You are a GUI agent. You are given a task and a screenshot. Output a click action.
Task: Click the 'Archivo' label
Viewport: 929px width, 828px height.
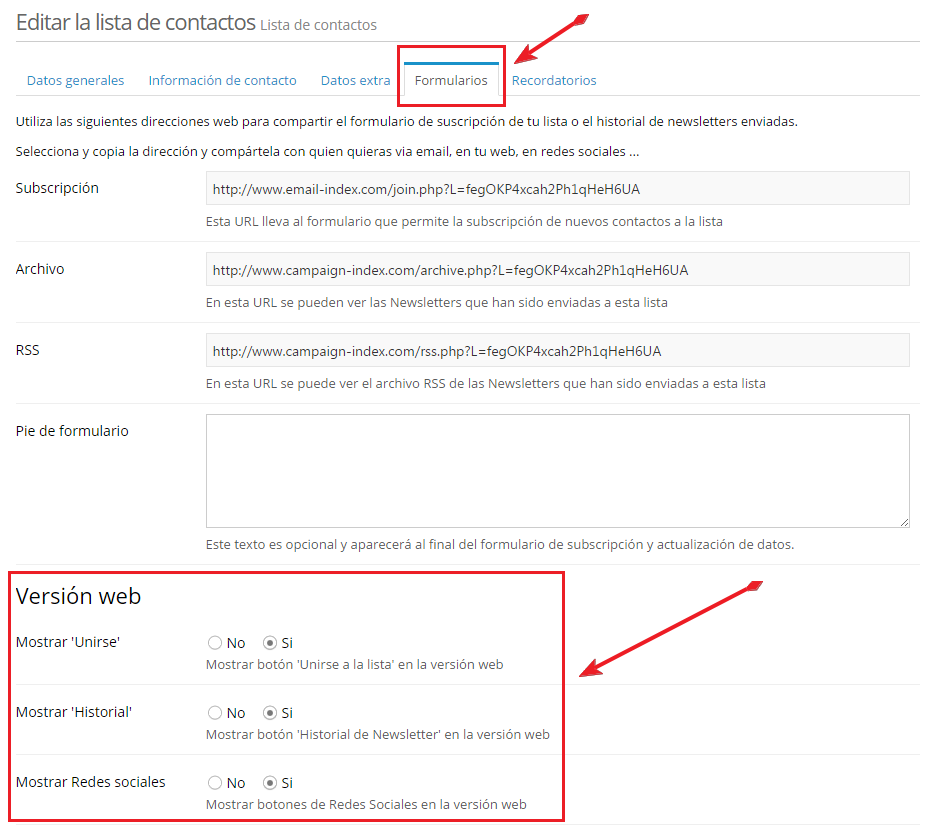(40, 269)
